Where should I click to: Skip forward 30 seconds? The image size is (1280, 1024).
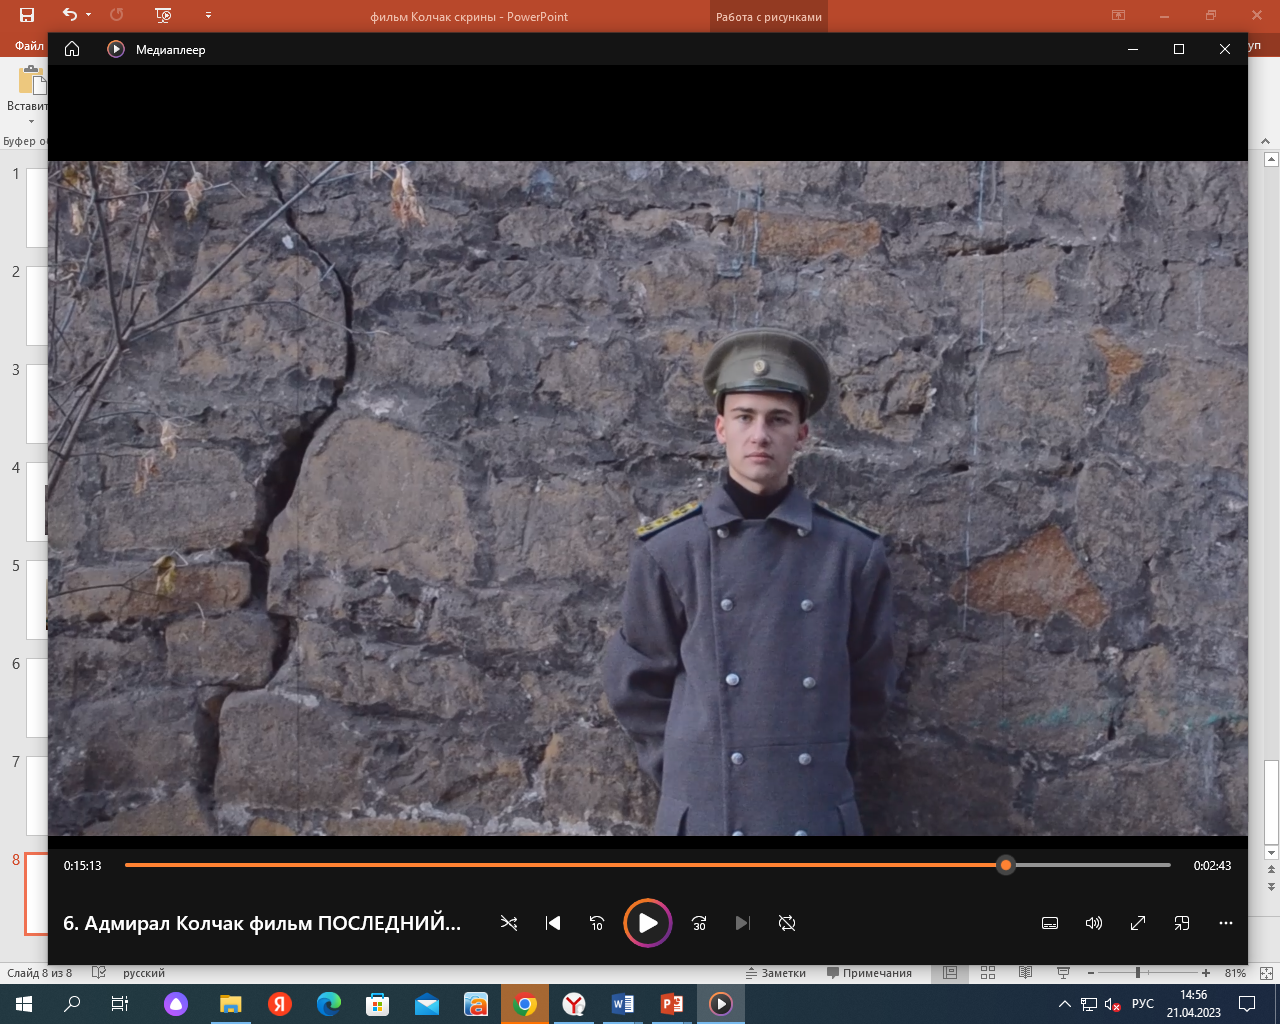click(699, 923)
